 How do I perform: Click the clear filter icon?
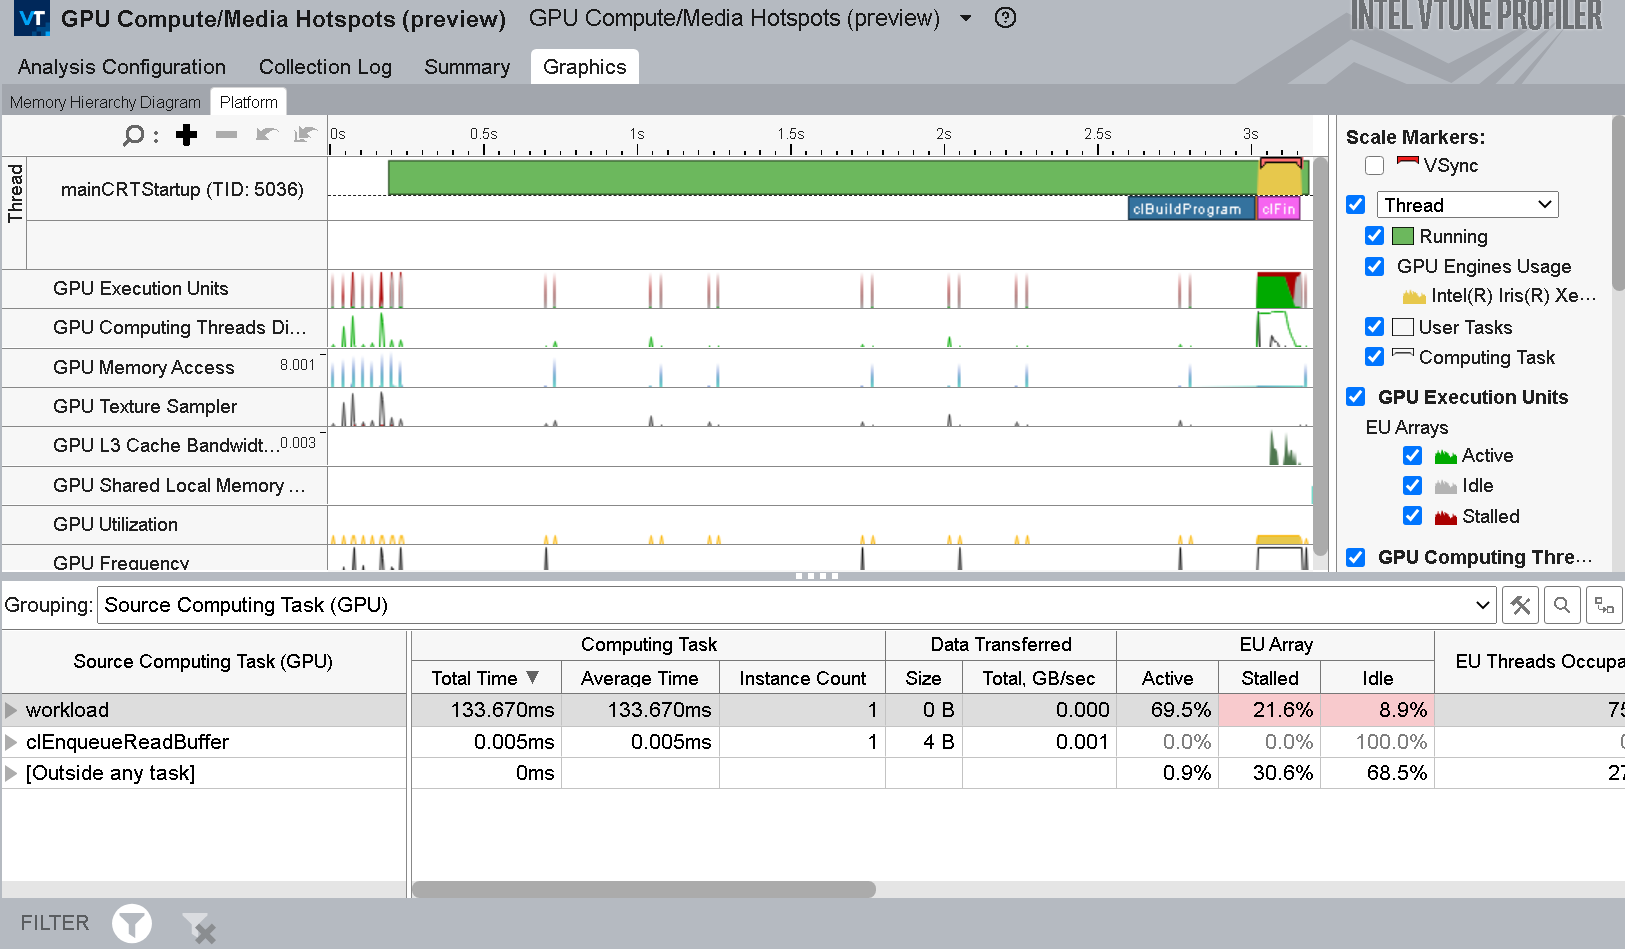(199, 927)
